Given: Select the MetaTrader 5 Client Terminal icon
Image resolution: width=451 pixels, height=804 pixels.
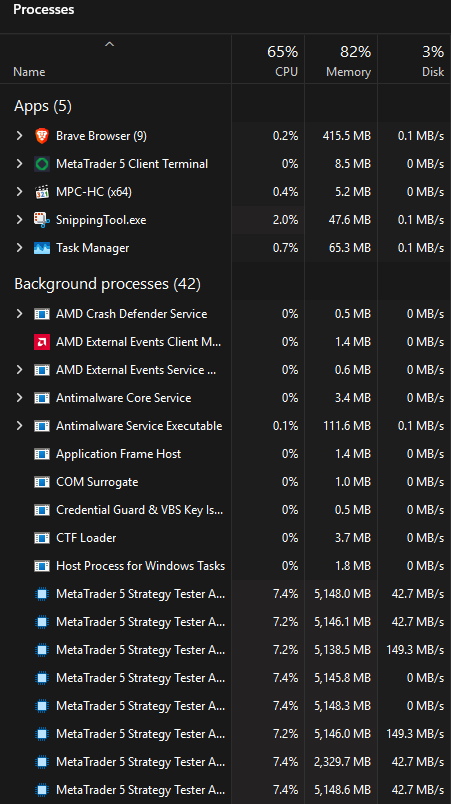Looking at the screenshot, I should pyautogui.click(x=42, y=164).
